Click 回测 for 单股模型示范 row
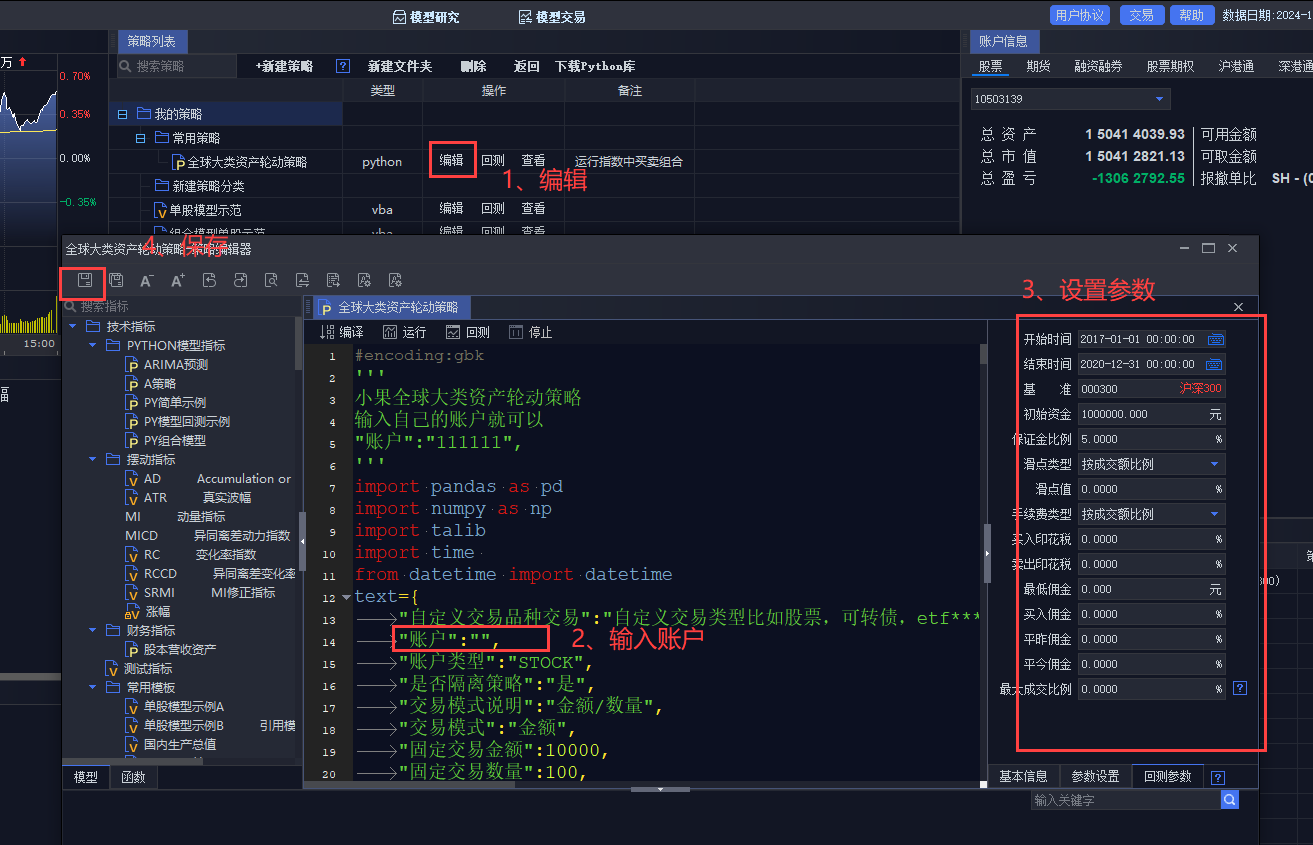 point(492,208)
